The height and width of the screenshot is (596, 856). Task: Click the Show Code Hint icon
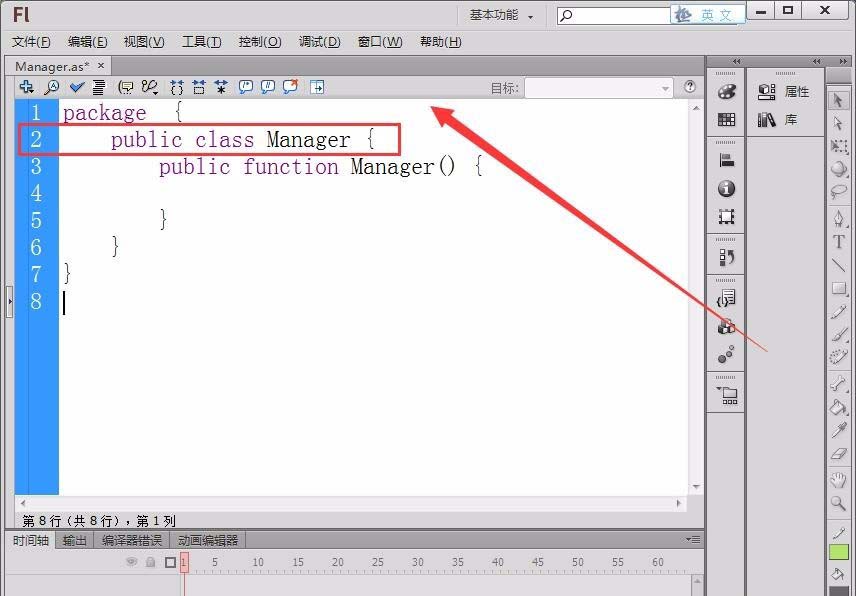(126, 87)
